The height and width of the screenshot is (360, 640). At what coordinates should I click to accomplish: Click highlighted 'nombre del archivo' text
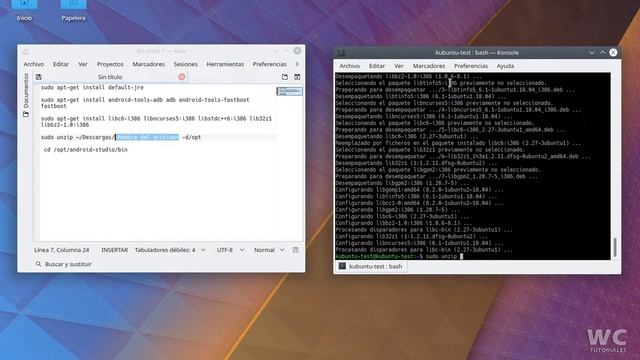[147, 137]
